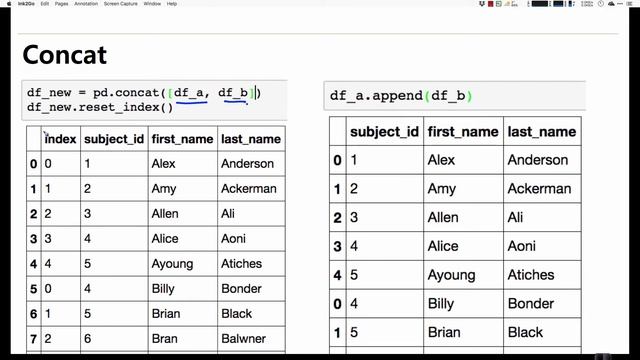Click the 'last_name' header in left table
Image resolution: width=640 pixels, height=360 pixels.
[x=251, y=139]
